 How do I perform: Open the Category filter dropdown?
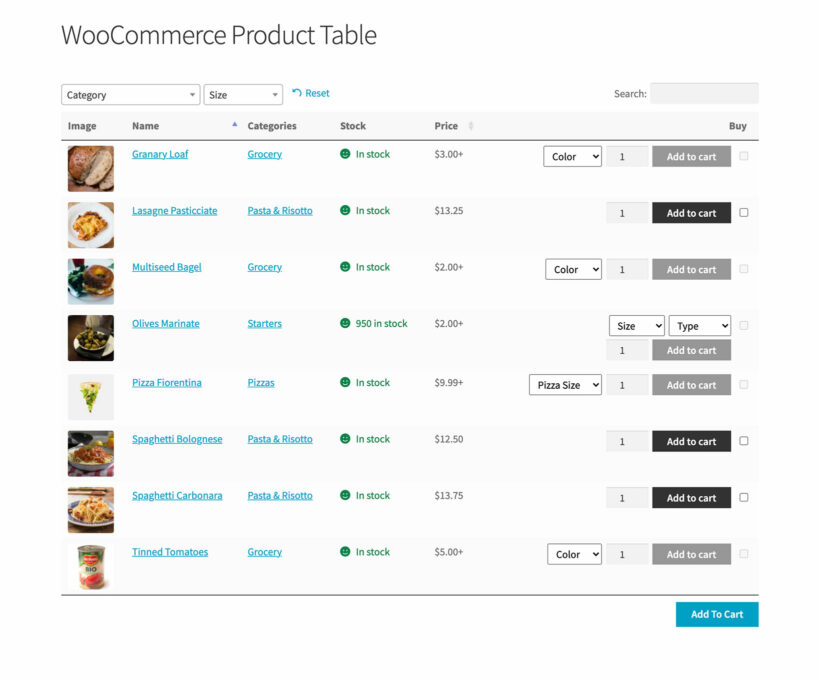click(x=130, y=94)
